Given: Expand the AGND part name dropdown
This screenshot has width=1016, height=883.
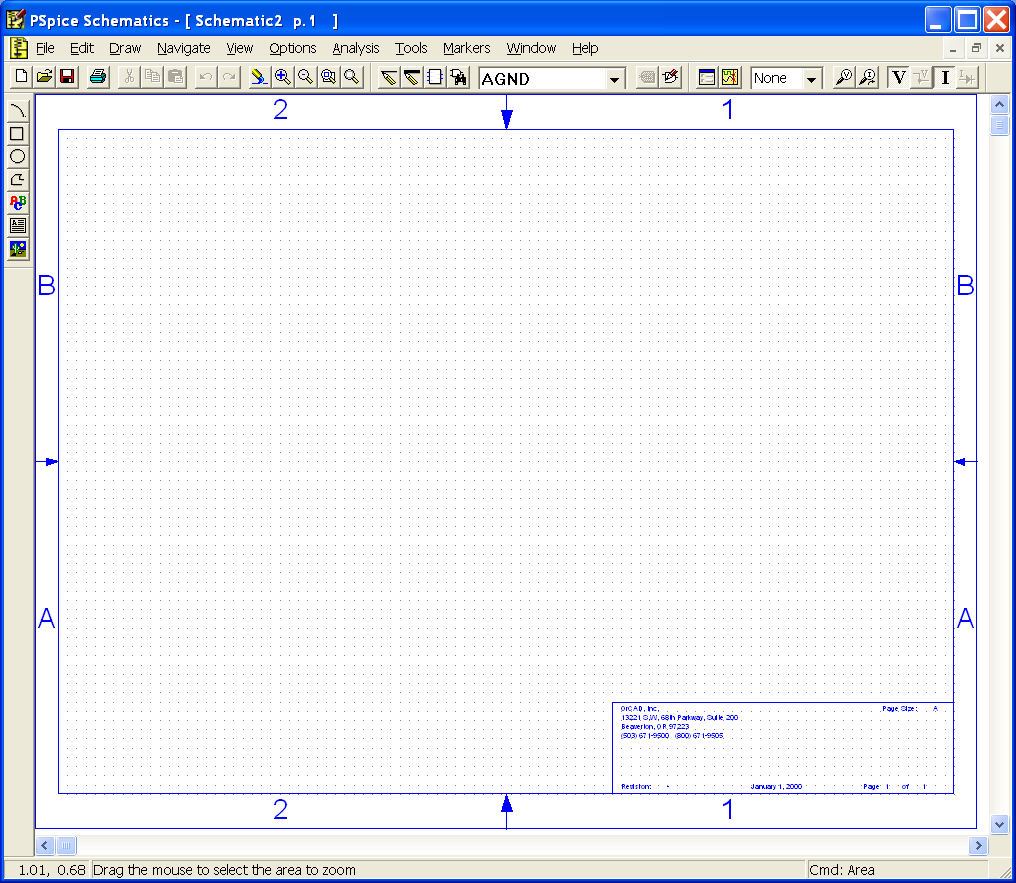Looking at the screenshot, I should (615, 79).
